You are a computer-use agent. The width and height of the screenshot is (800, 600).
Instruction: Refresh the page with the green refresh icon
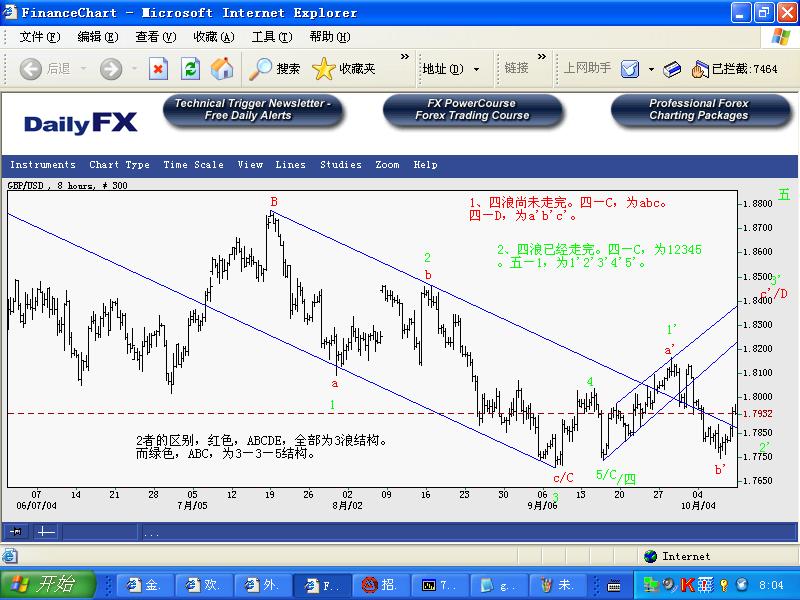click(190, 69)
